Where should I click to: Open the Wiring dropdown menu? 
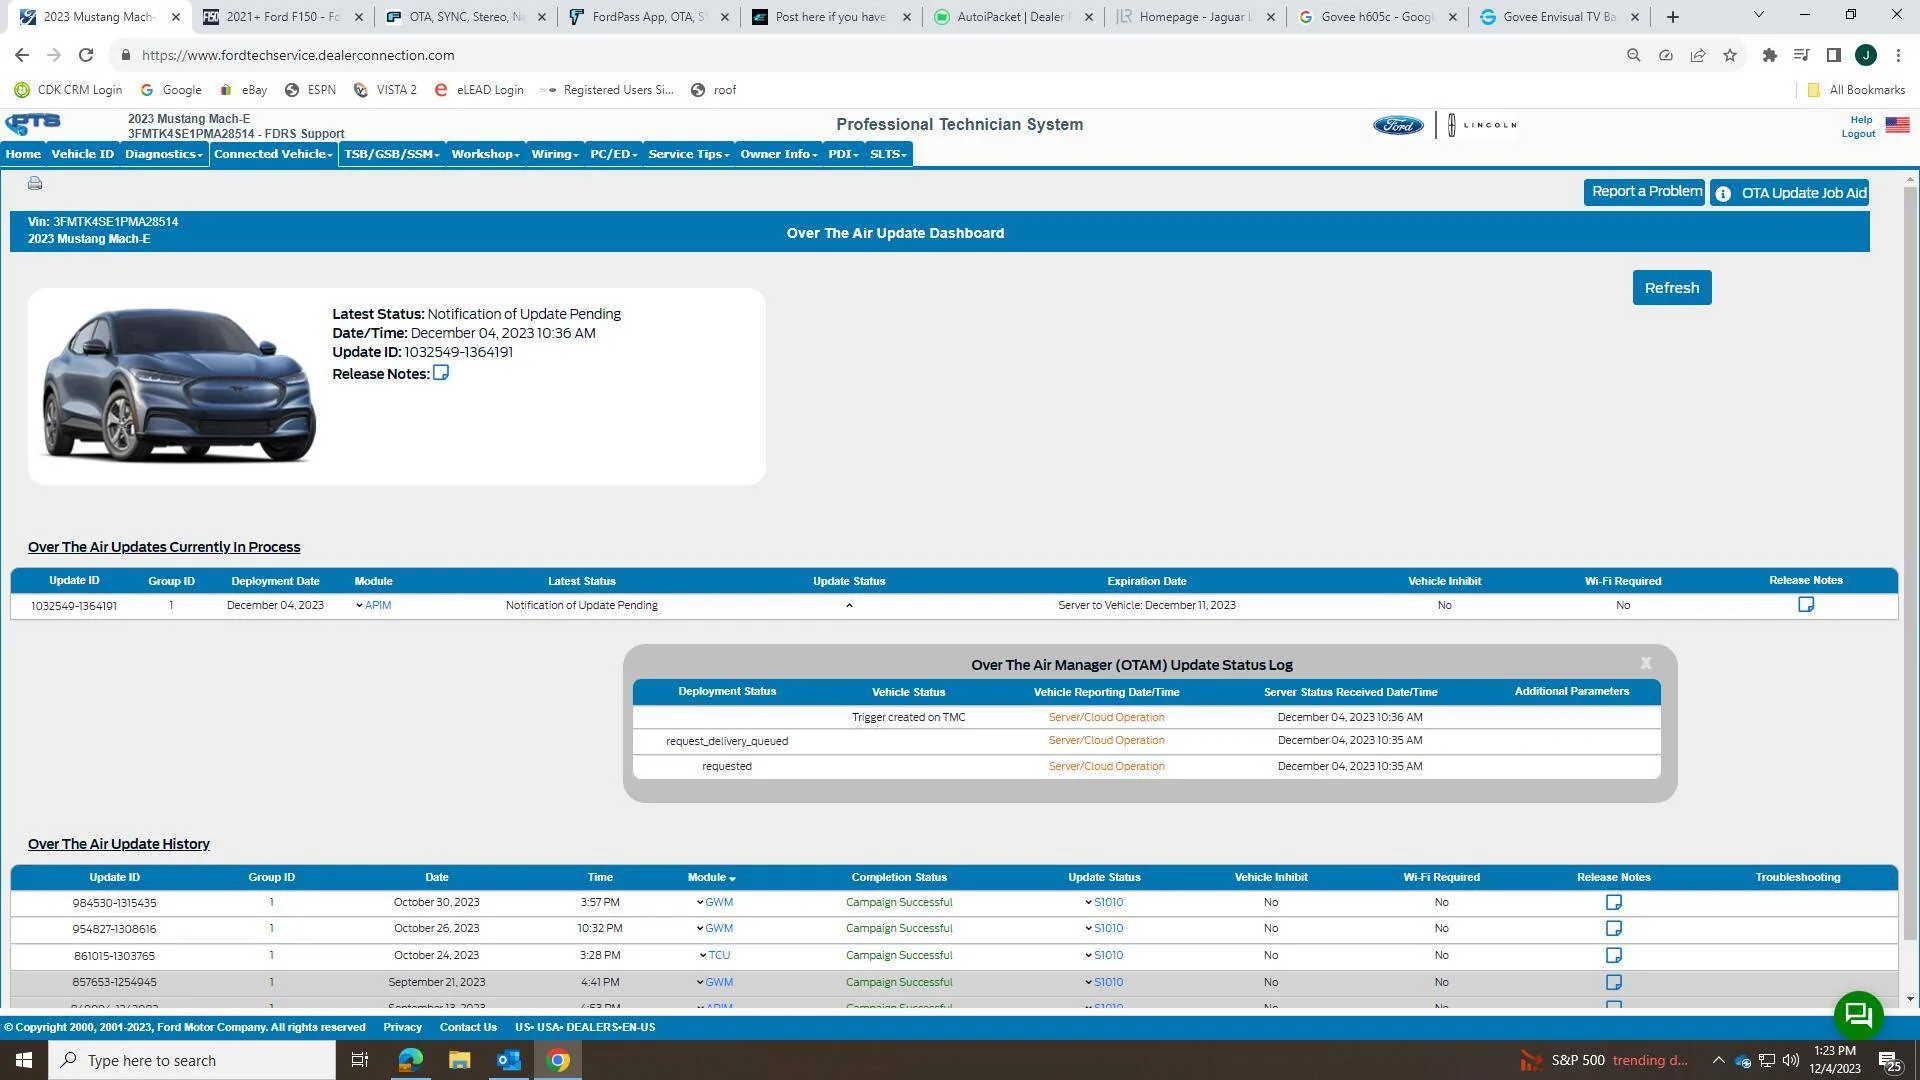point(555,154)
